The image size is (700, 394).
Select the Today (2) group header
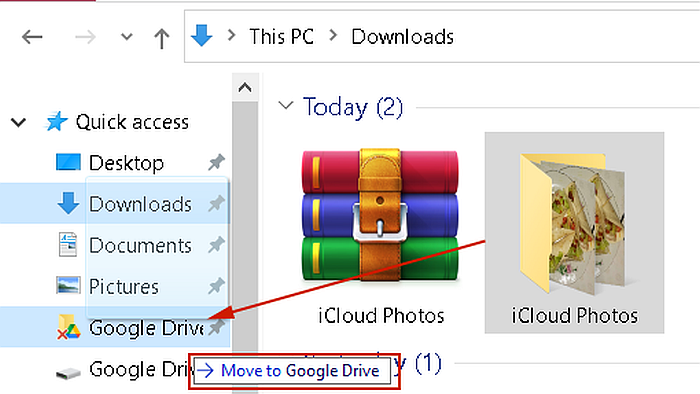353,107
